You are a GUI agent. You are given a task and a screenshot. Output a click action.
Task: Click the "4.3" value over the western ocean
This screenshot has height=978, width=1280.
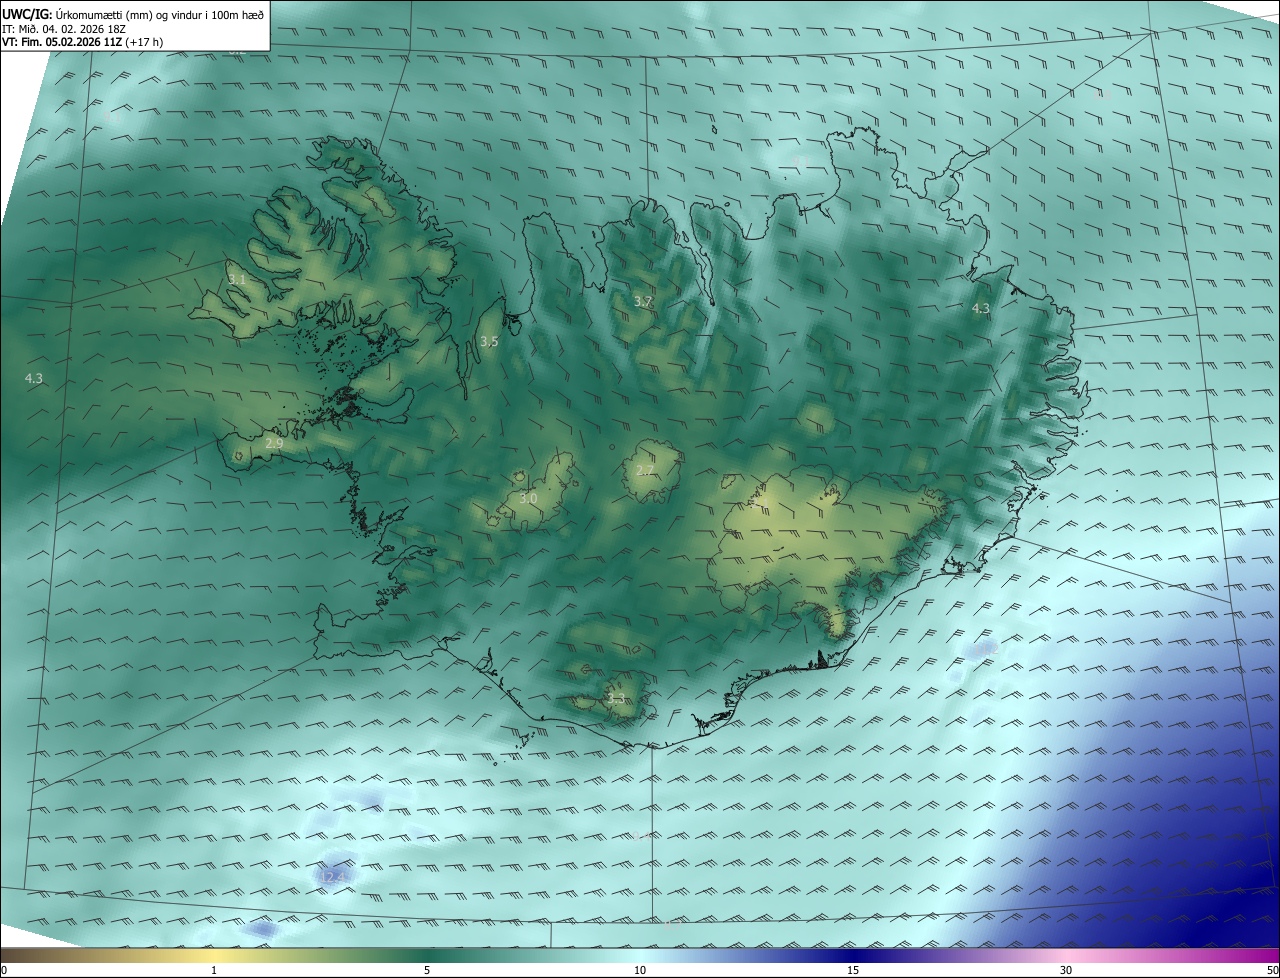(34, 378)
